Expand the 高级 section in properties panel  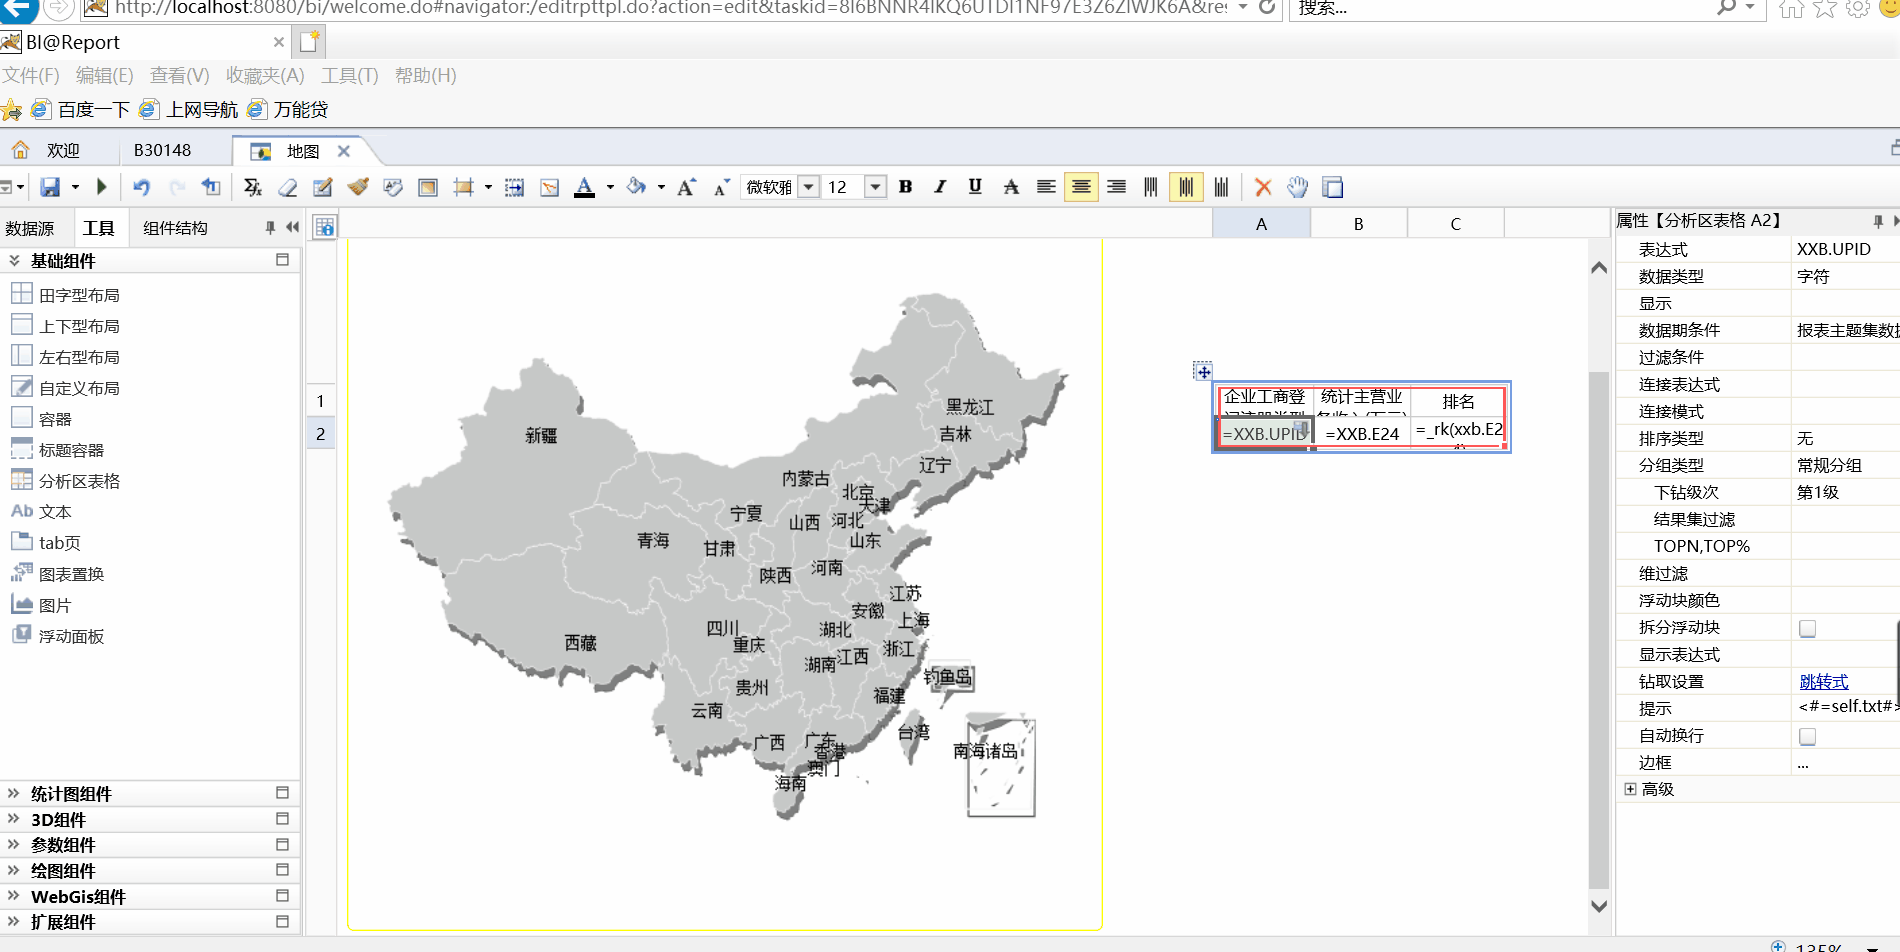click(1630, 789)
